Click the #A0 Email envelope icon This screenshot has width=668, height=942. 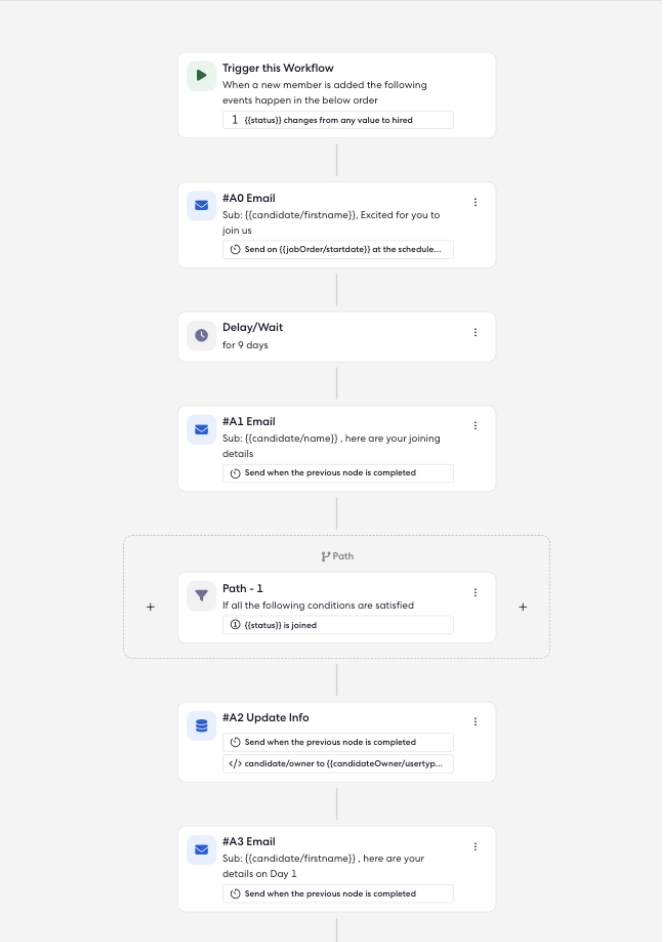click(x=201, y=205)
